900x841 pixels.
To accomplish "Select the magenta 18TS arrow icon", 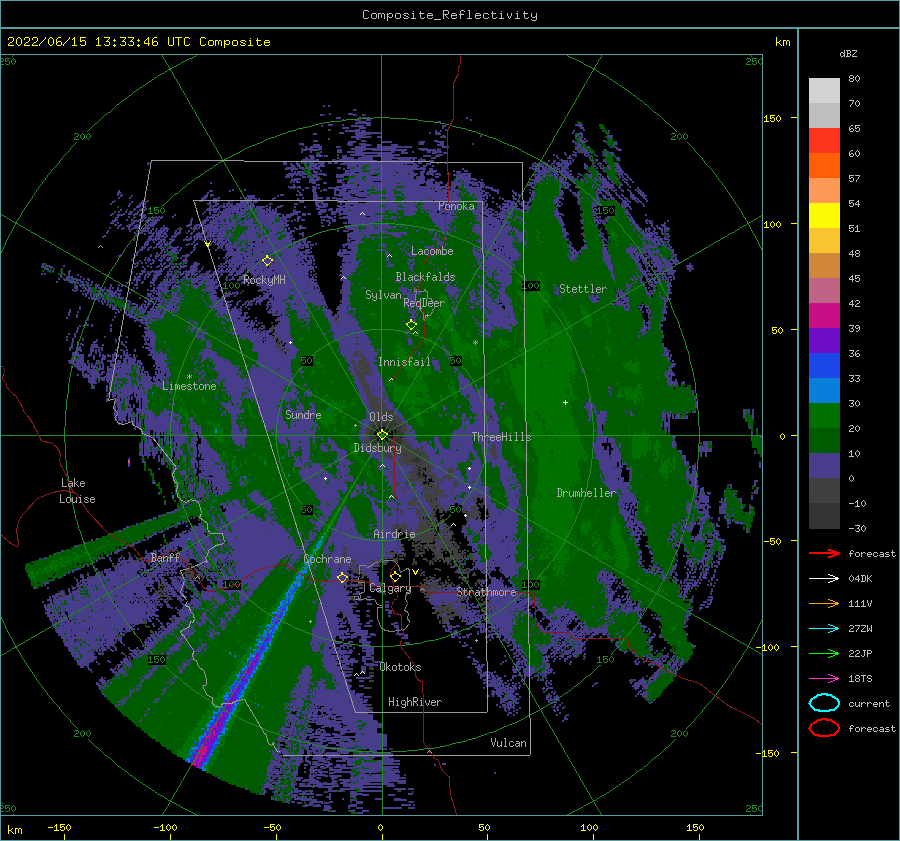I will tap(824, 678).
